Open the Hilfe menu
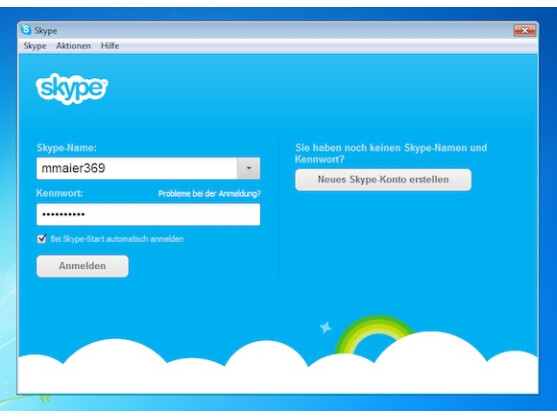 click(110, 46)
